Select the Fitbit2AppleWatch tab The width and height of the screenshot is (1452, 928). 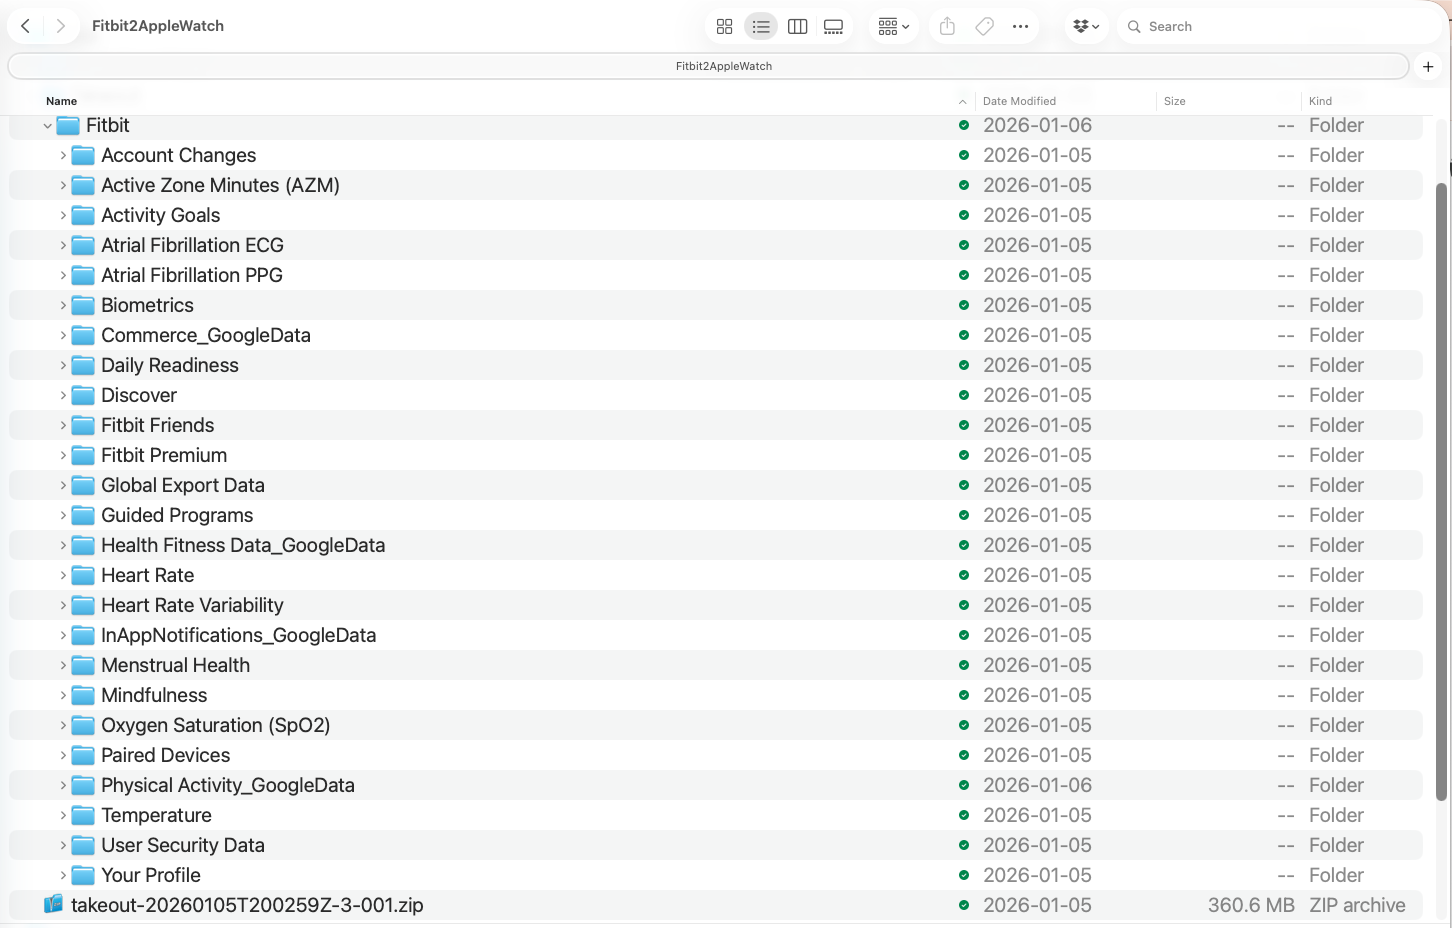[x=709, y=66]
